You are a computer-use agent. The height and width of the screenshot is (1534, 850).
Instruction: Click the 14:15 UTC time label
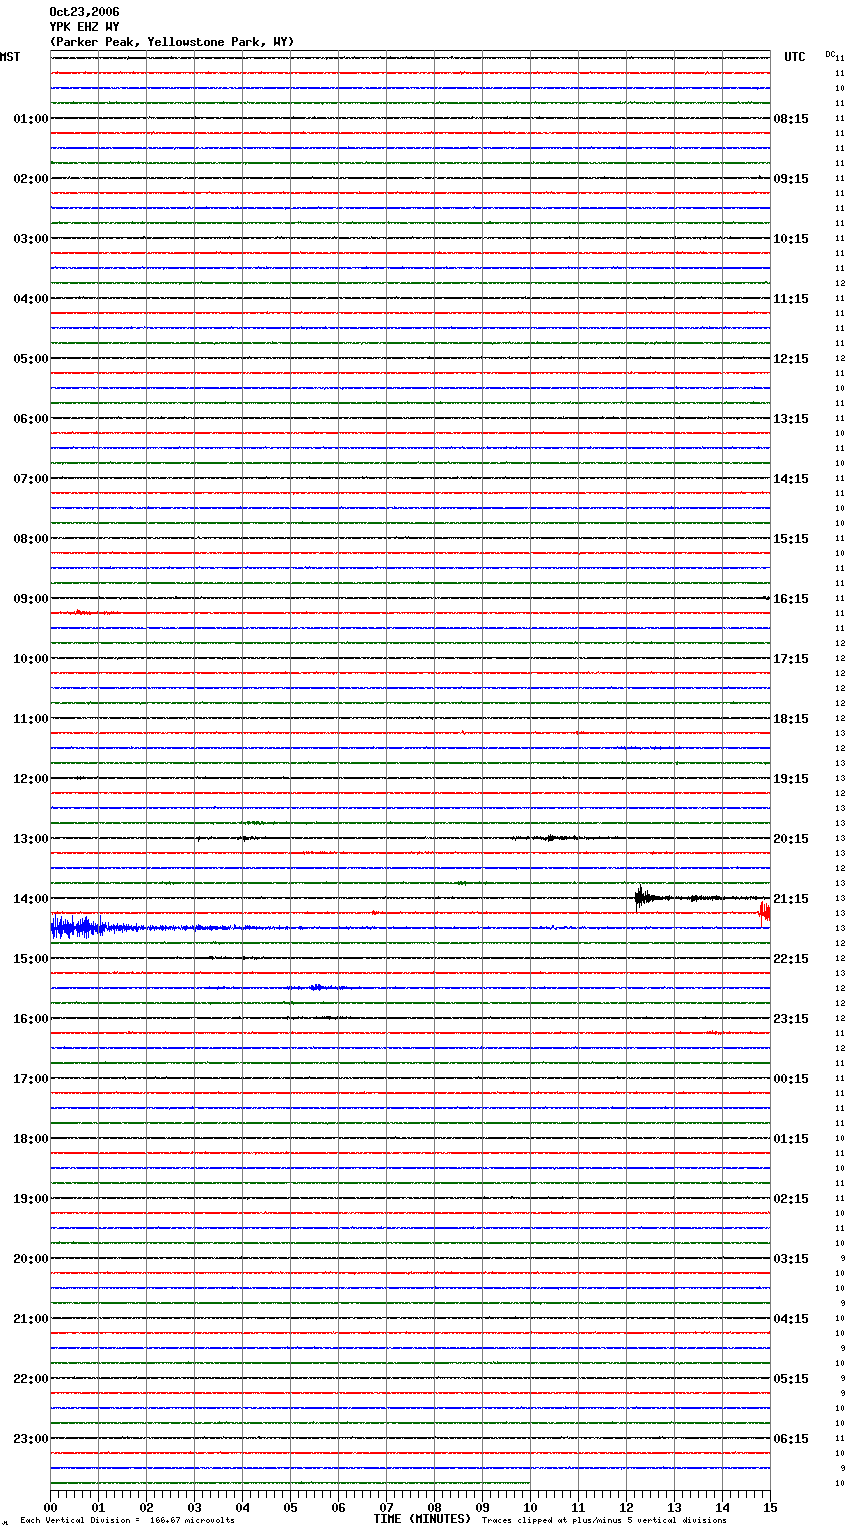click(x=791, y=479)
